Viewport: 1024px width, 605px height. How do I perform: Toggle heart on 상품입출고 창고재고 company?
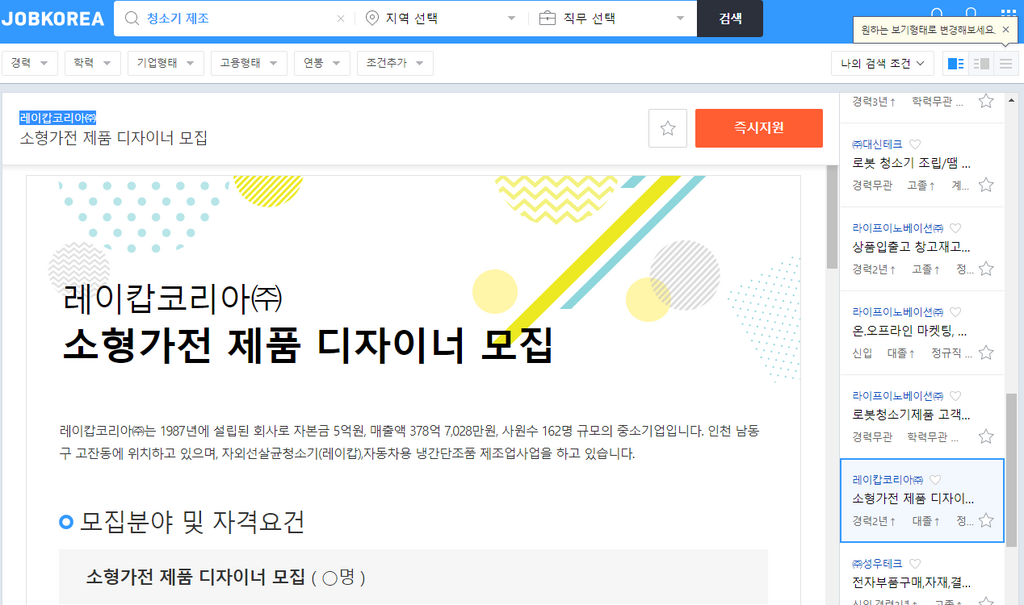[x=955, y=228]
